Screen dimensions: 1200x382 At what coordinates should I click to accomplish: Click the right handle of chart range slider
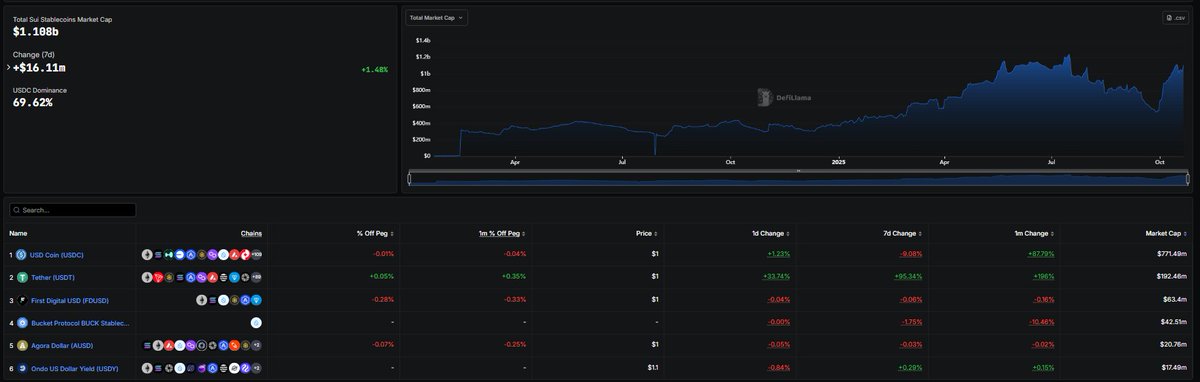[x=1188, y=179]
